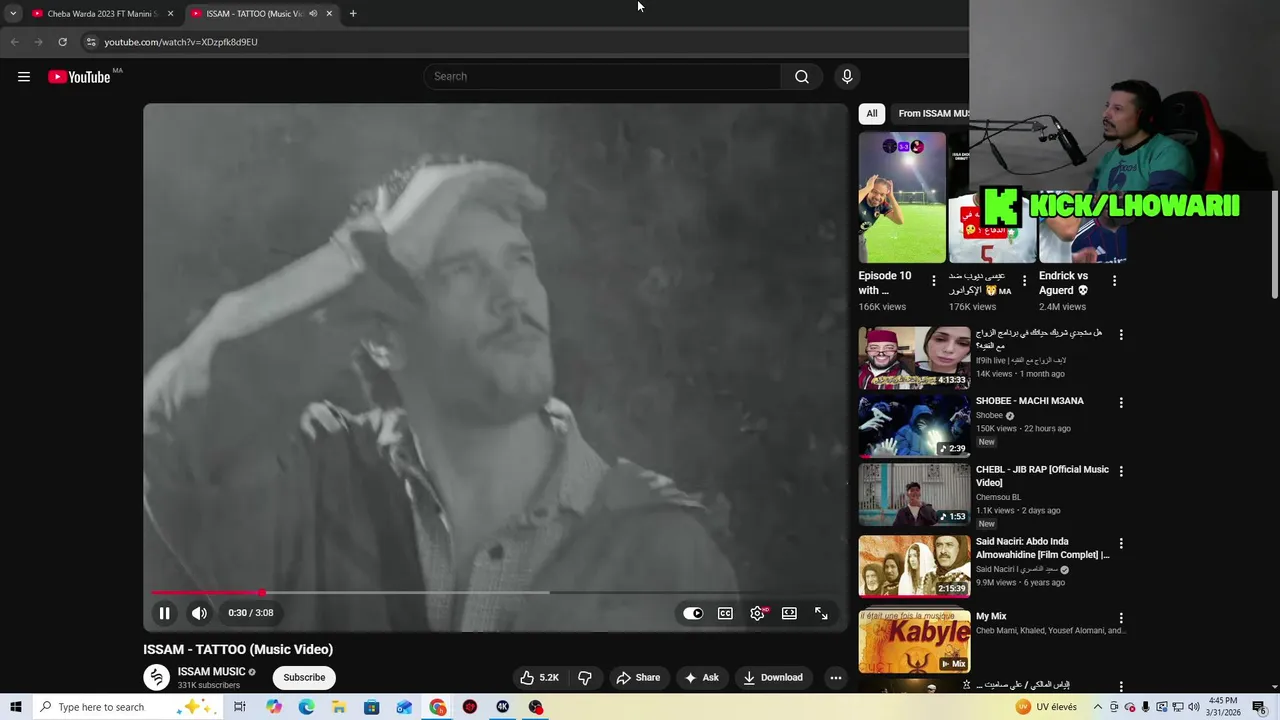Open the Ask AI button
Image resolution: width=1280 pixels, height=720 pixels.
tap(701, 677)
